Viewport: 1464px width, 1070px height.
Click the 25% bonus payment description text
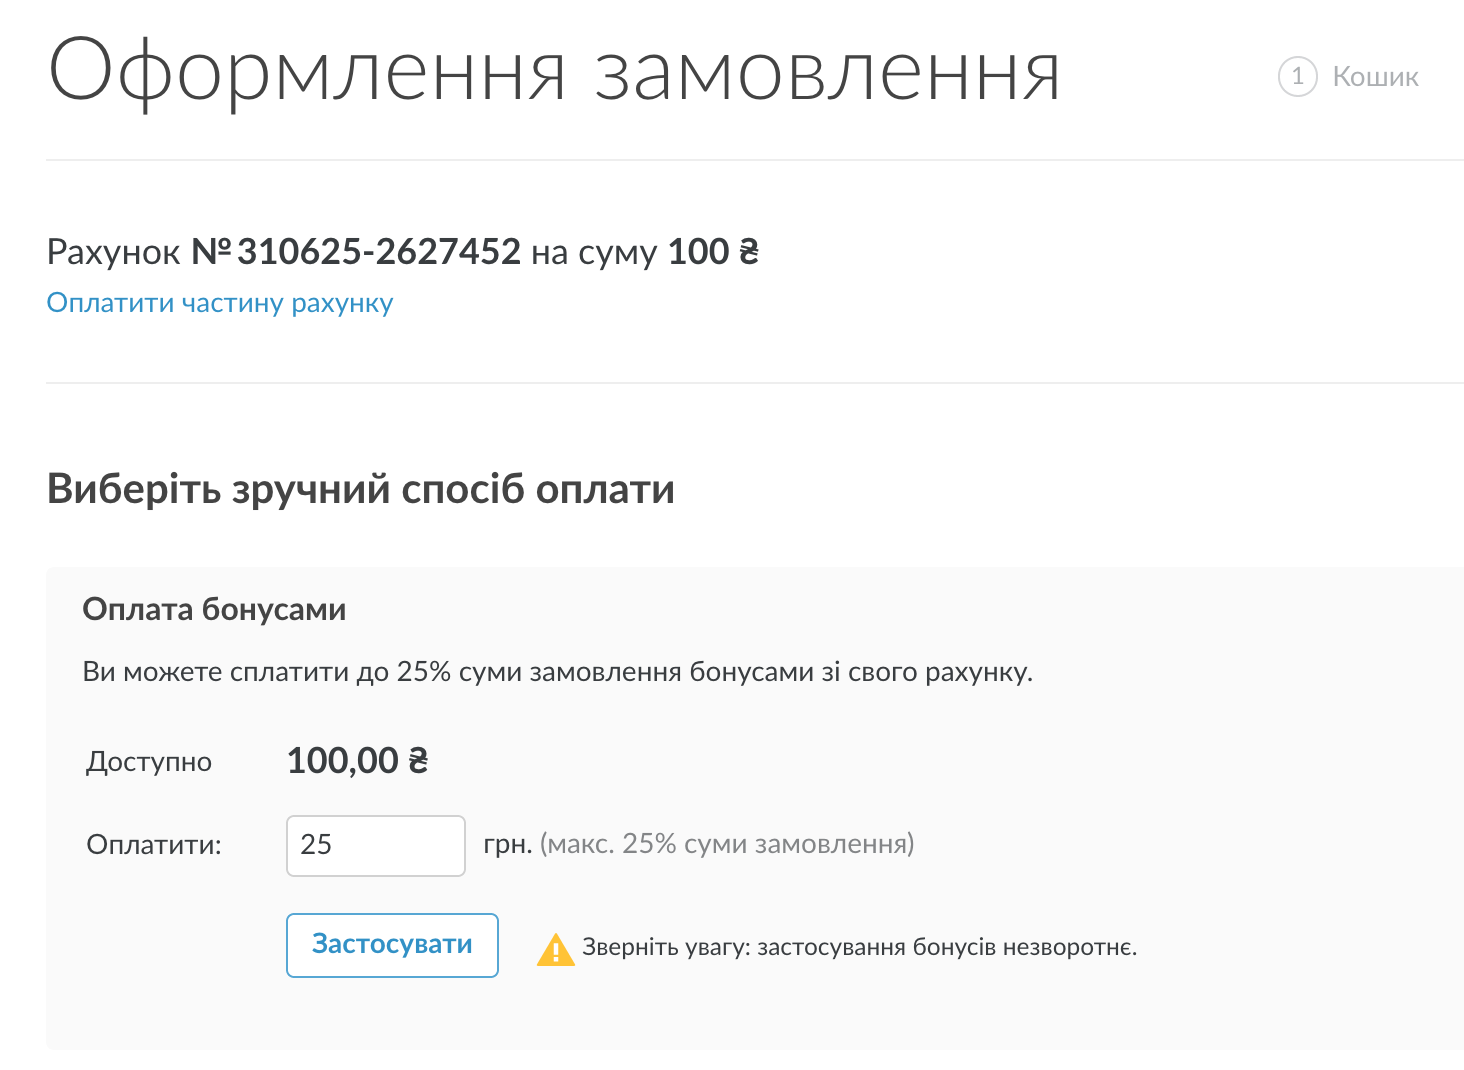click(x=557, y=672)
